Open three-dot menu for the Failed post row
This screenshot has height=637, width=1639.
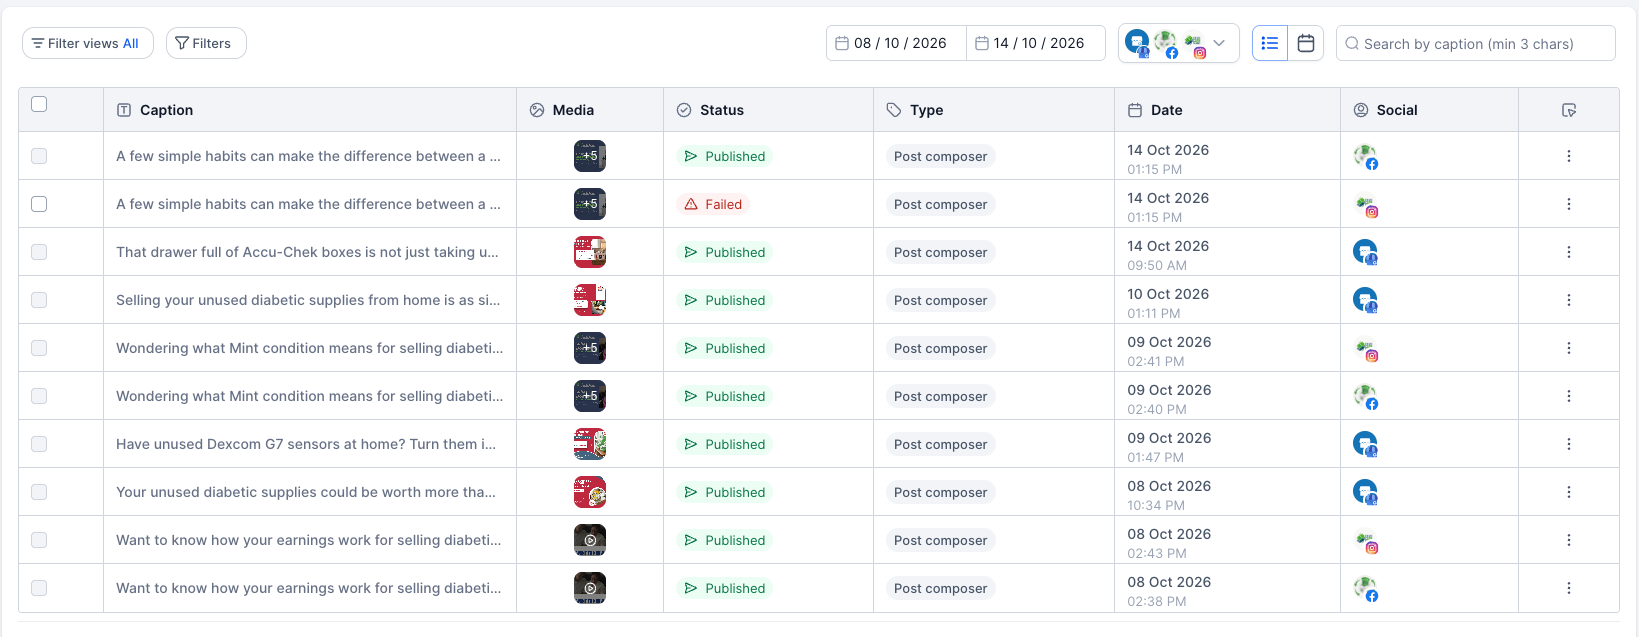pos(1569,204)
